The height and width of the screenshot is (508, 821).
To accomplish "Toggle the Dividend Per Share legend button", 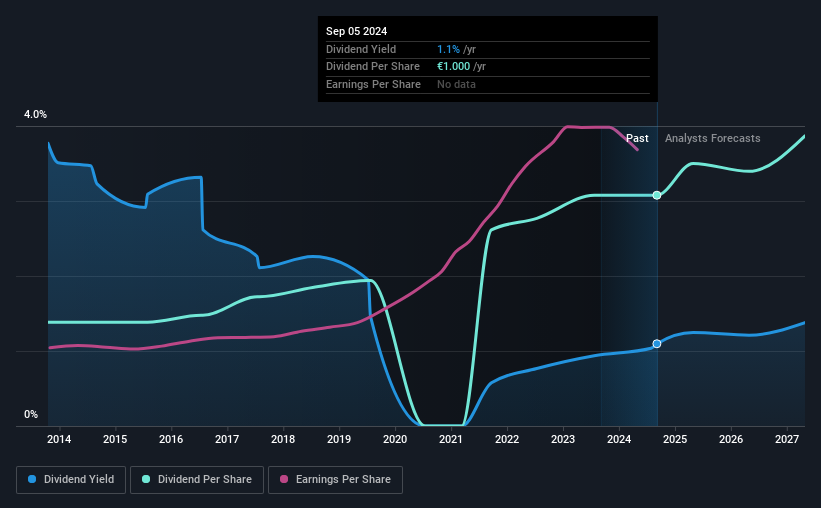I will tap(197, 480).
